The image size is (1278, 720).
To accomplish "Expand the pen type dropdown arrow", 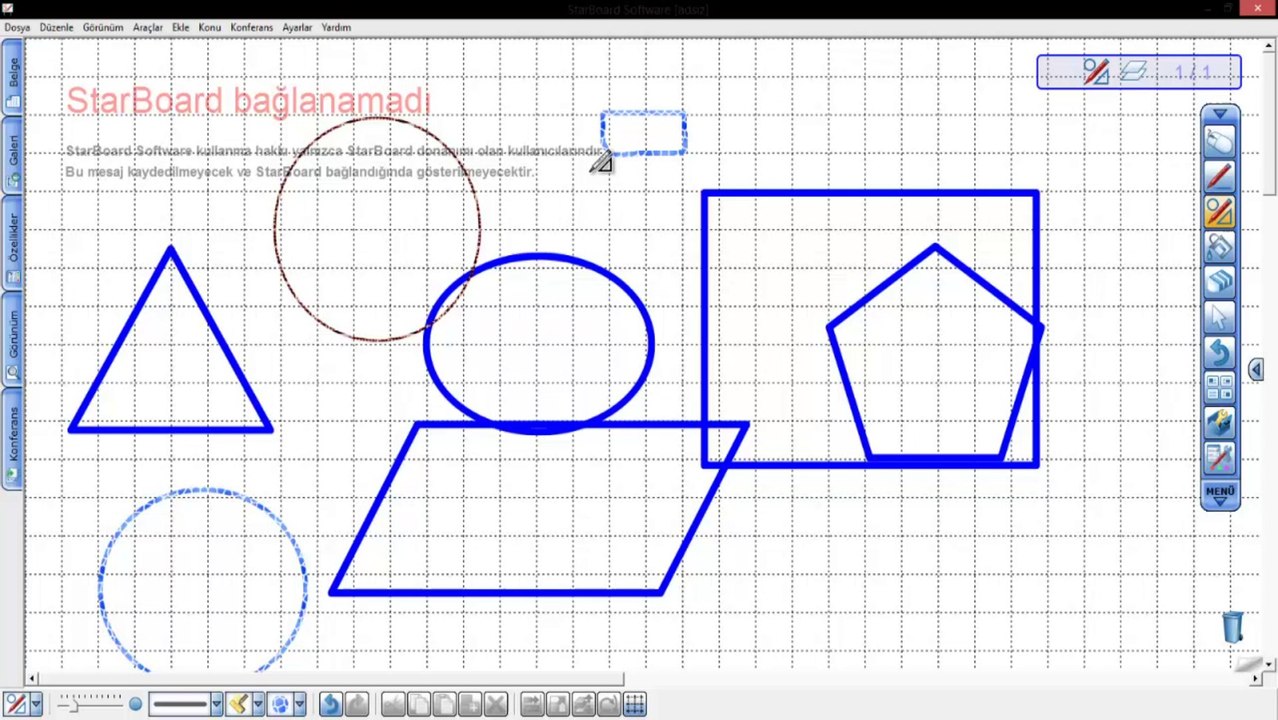I will click(36, 704).
